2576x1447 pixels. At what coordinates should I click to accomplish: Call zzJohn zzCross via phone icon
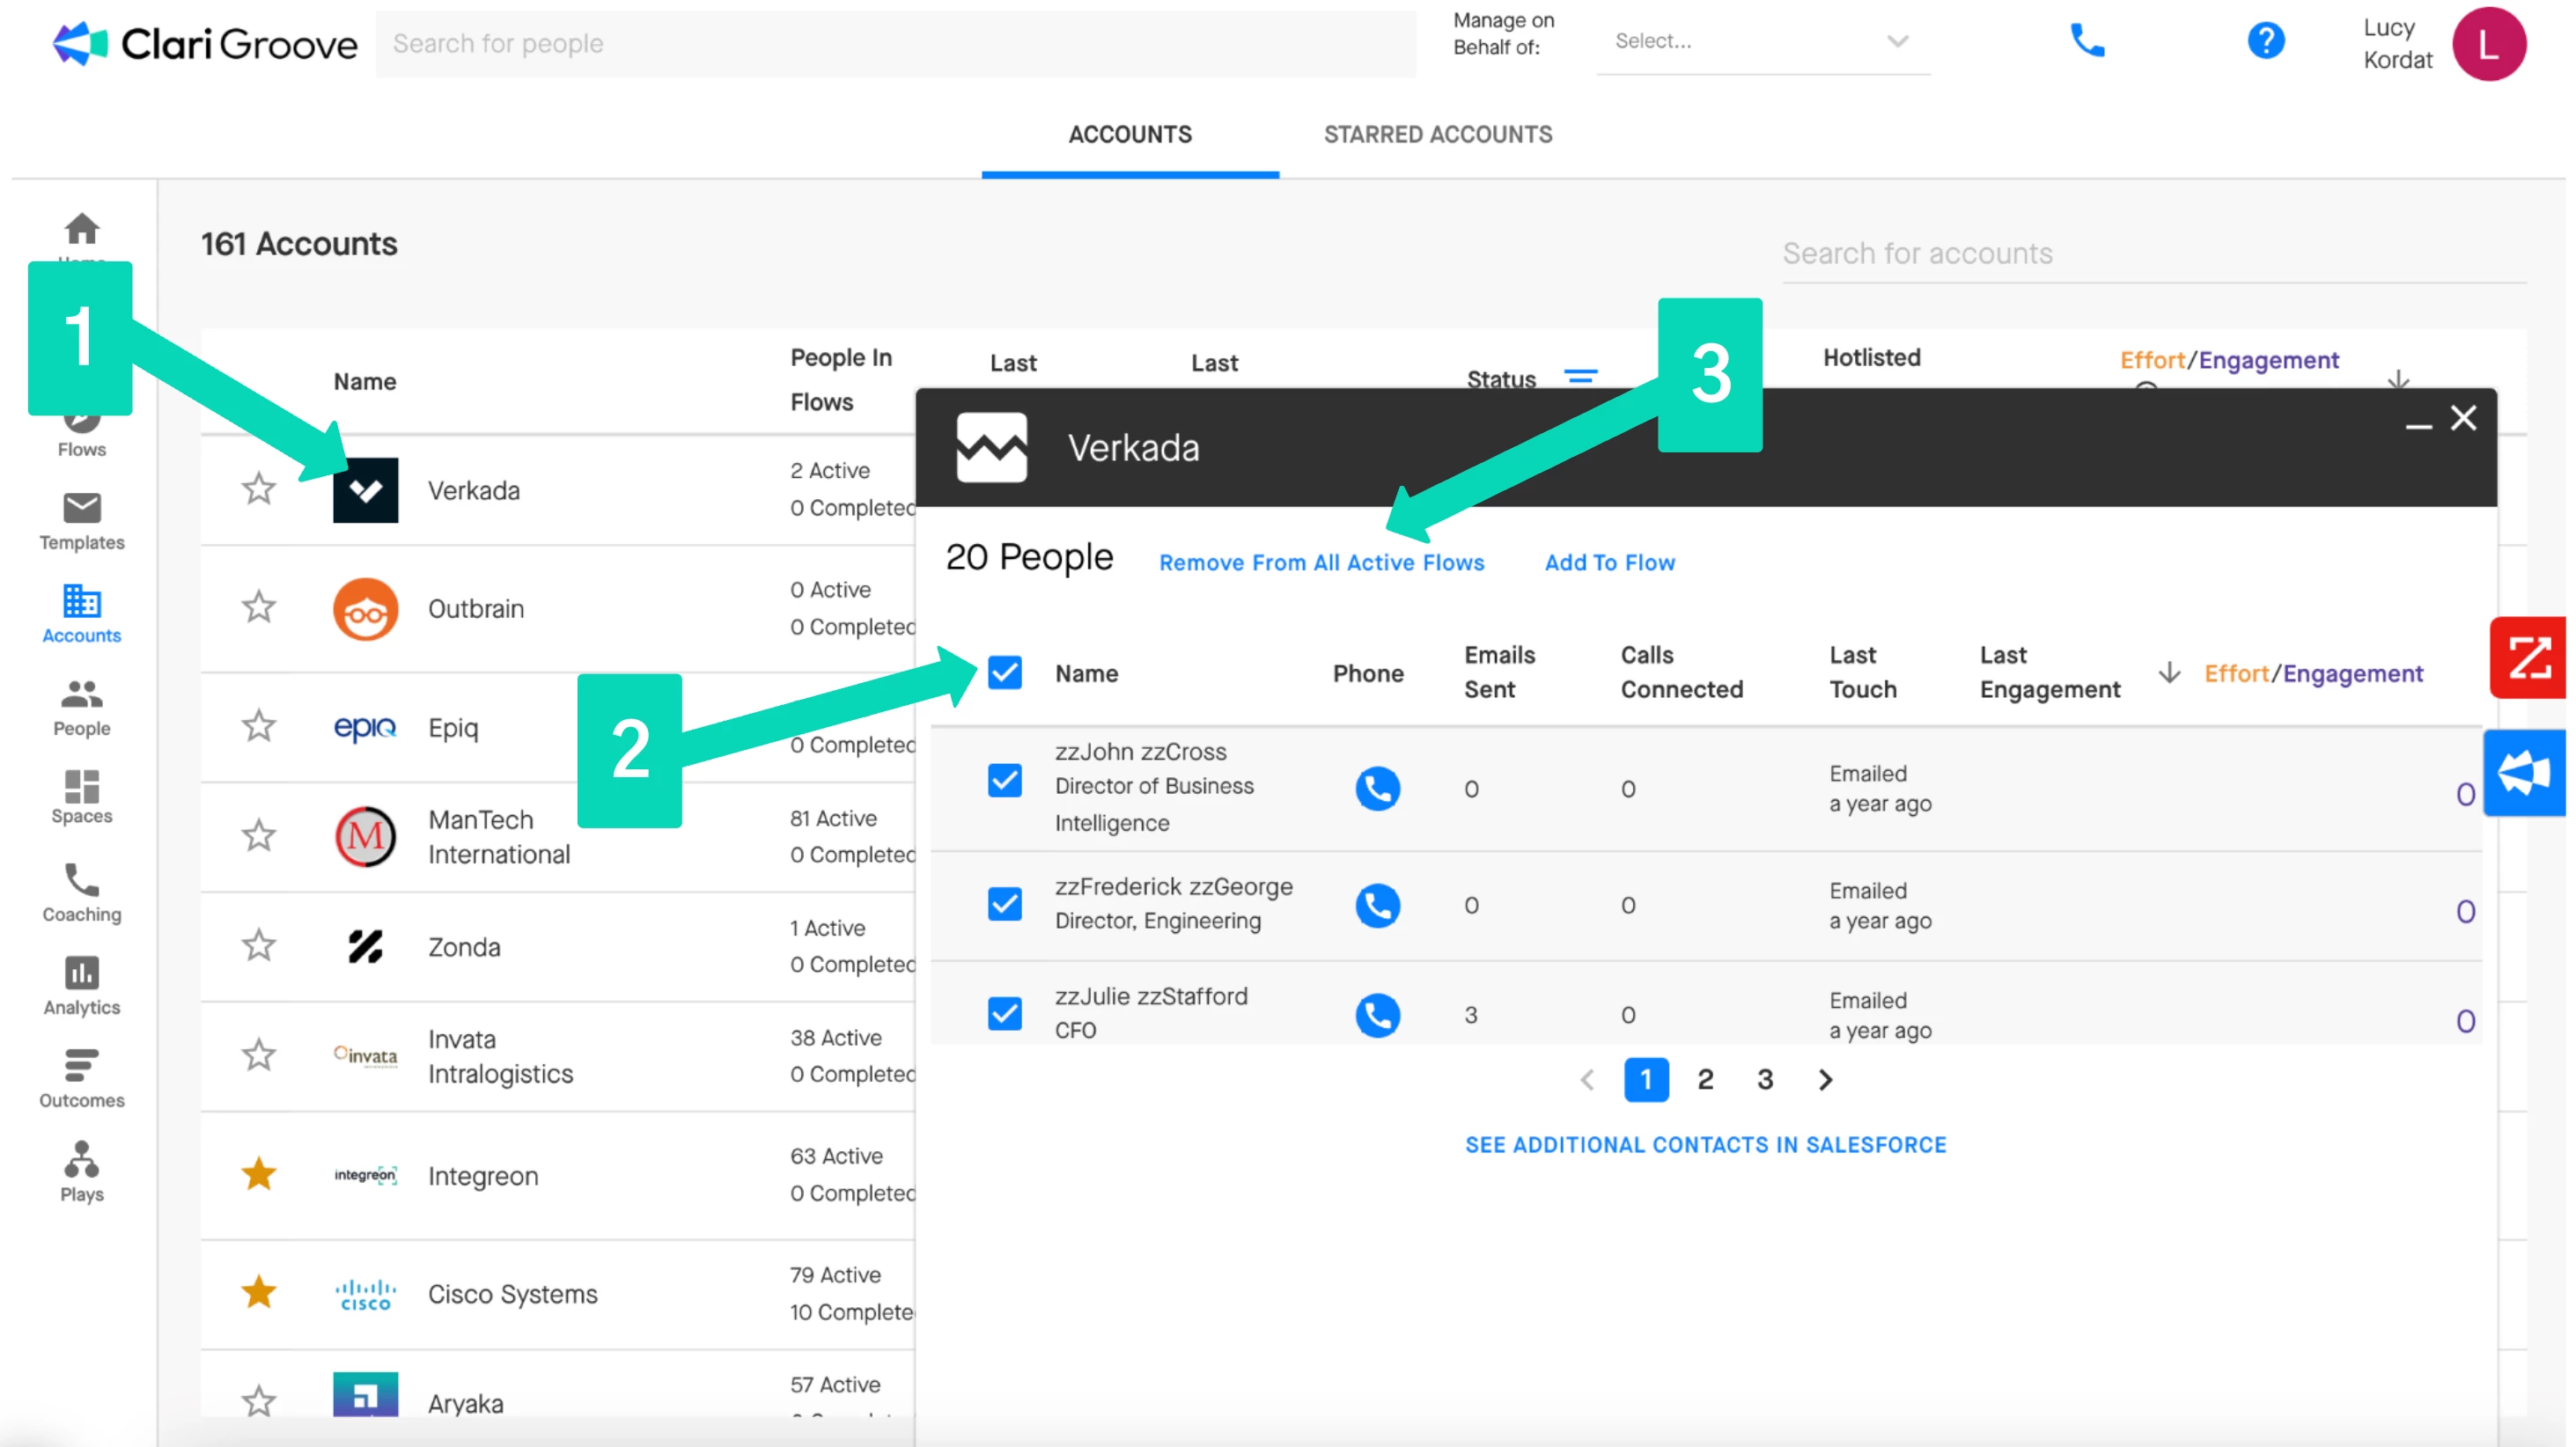tap(1377, 789)
